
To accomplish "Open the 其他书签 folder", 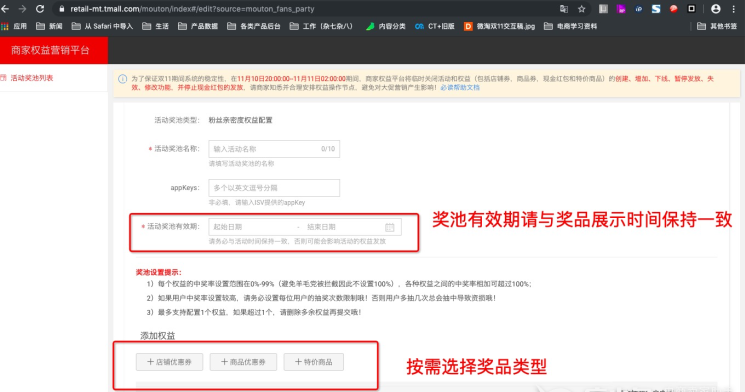I will pos(717,26).
